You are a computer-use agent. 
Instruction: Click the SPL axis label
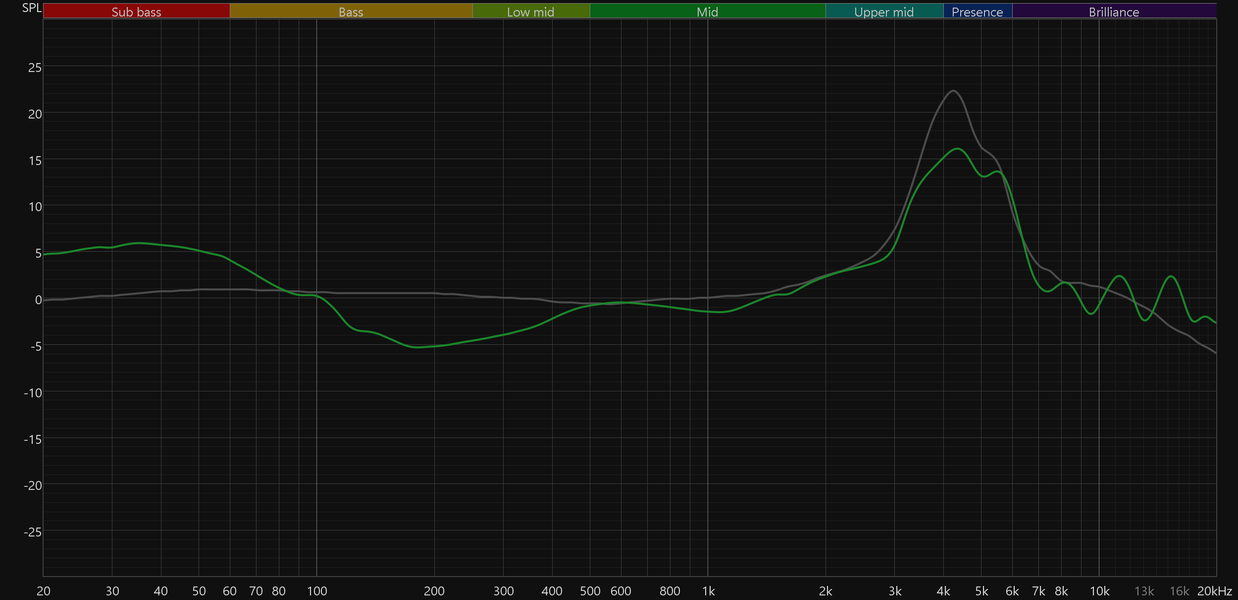pos(32,8)
